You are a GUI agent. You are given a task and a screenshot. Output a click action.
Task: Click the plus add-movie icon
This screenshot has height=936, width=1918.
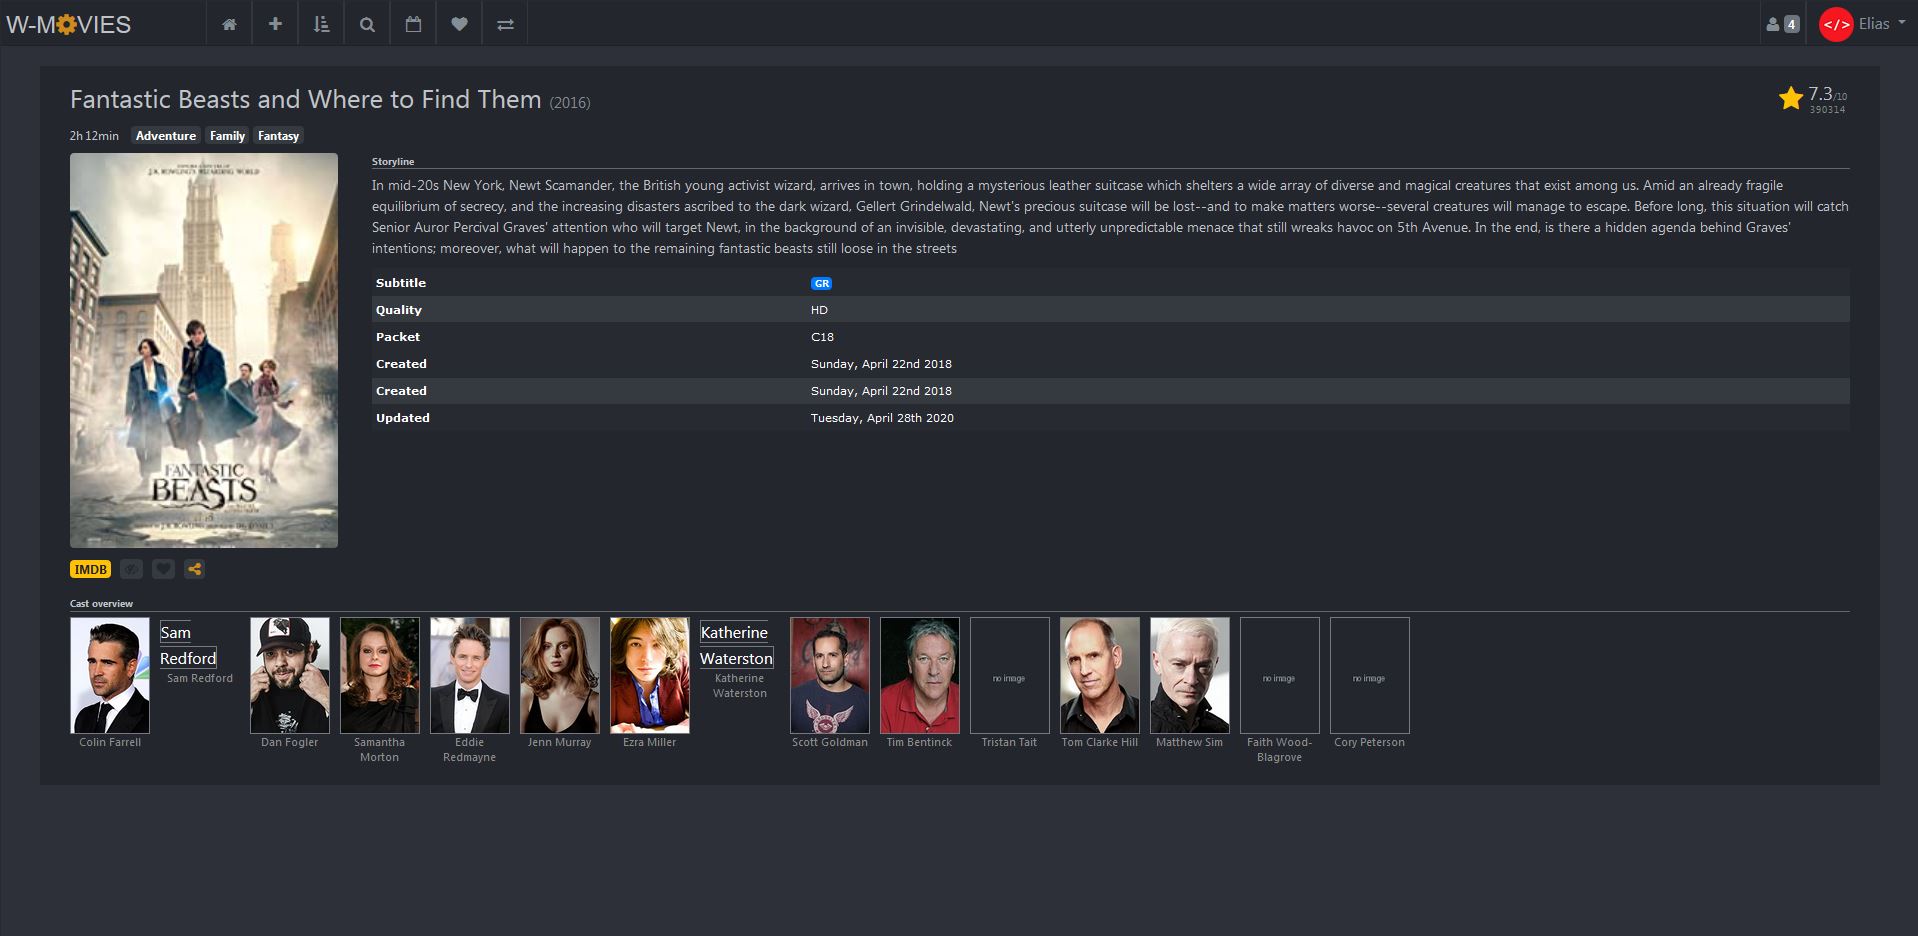pyautogui.click(x=275, y=24)
